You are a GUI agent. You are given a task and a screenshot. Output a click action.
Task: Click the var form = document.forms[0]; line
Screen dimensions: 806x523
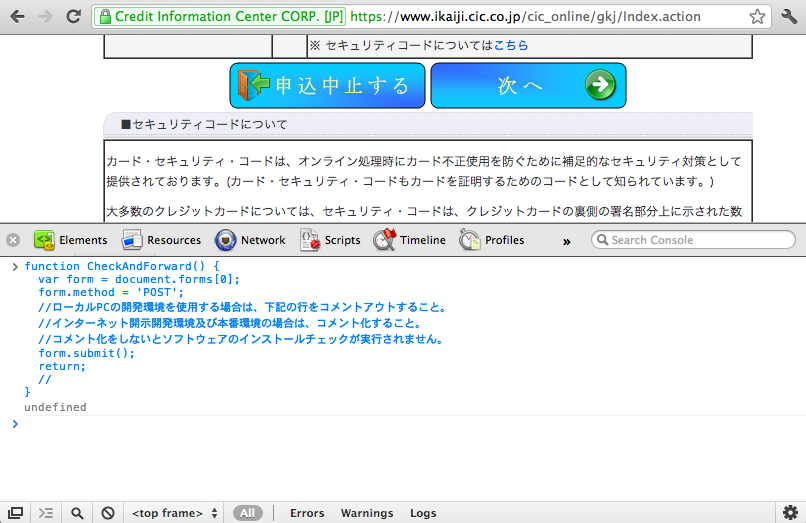point(139,279)
